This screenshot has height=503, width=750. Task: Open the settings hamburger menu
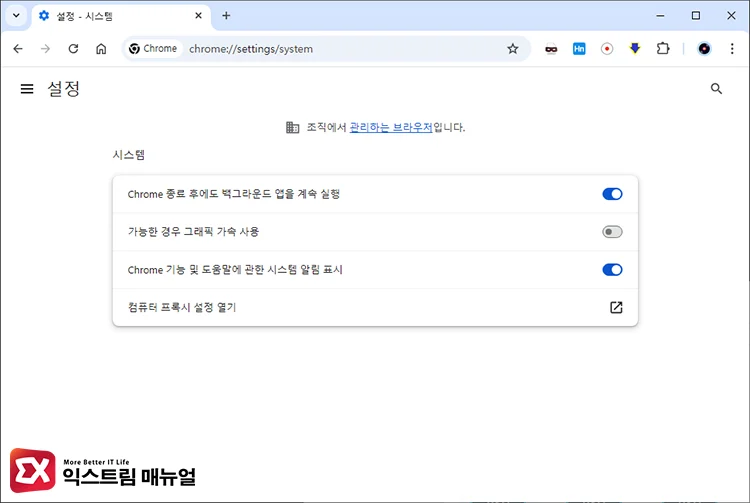27,88
